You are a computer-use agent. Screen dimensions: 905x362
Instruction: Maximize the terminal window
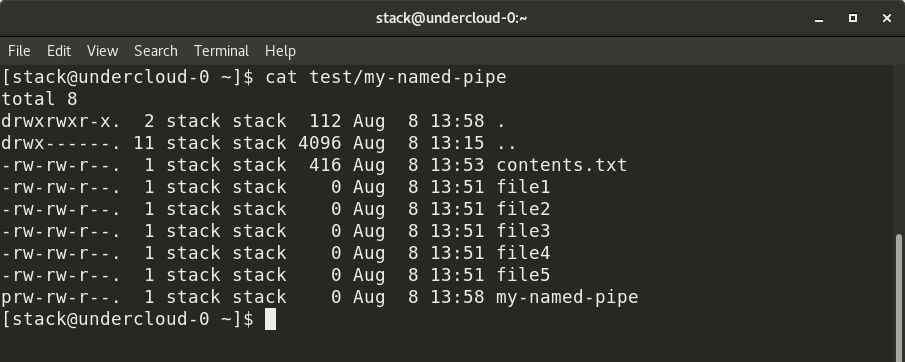pos(852,18)
